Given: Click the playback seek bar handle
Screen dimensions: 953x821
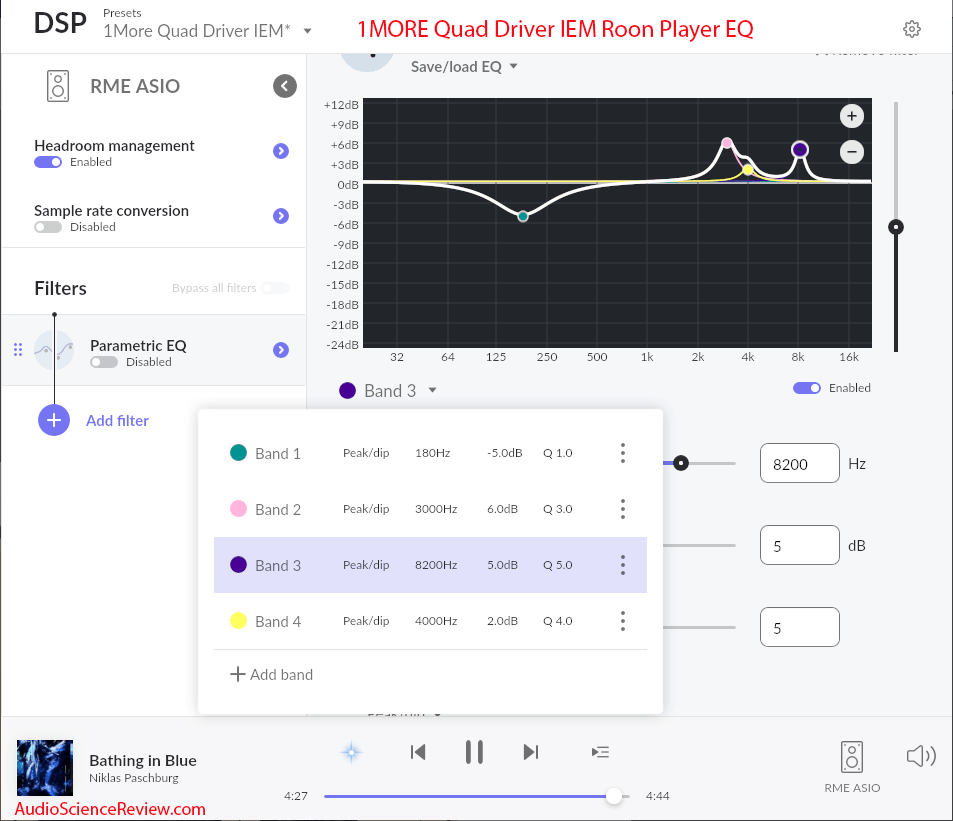Looking at the screenshot, I should [x=614, y=796].
